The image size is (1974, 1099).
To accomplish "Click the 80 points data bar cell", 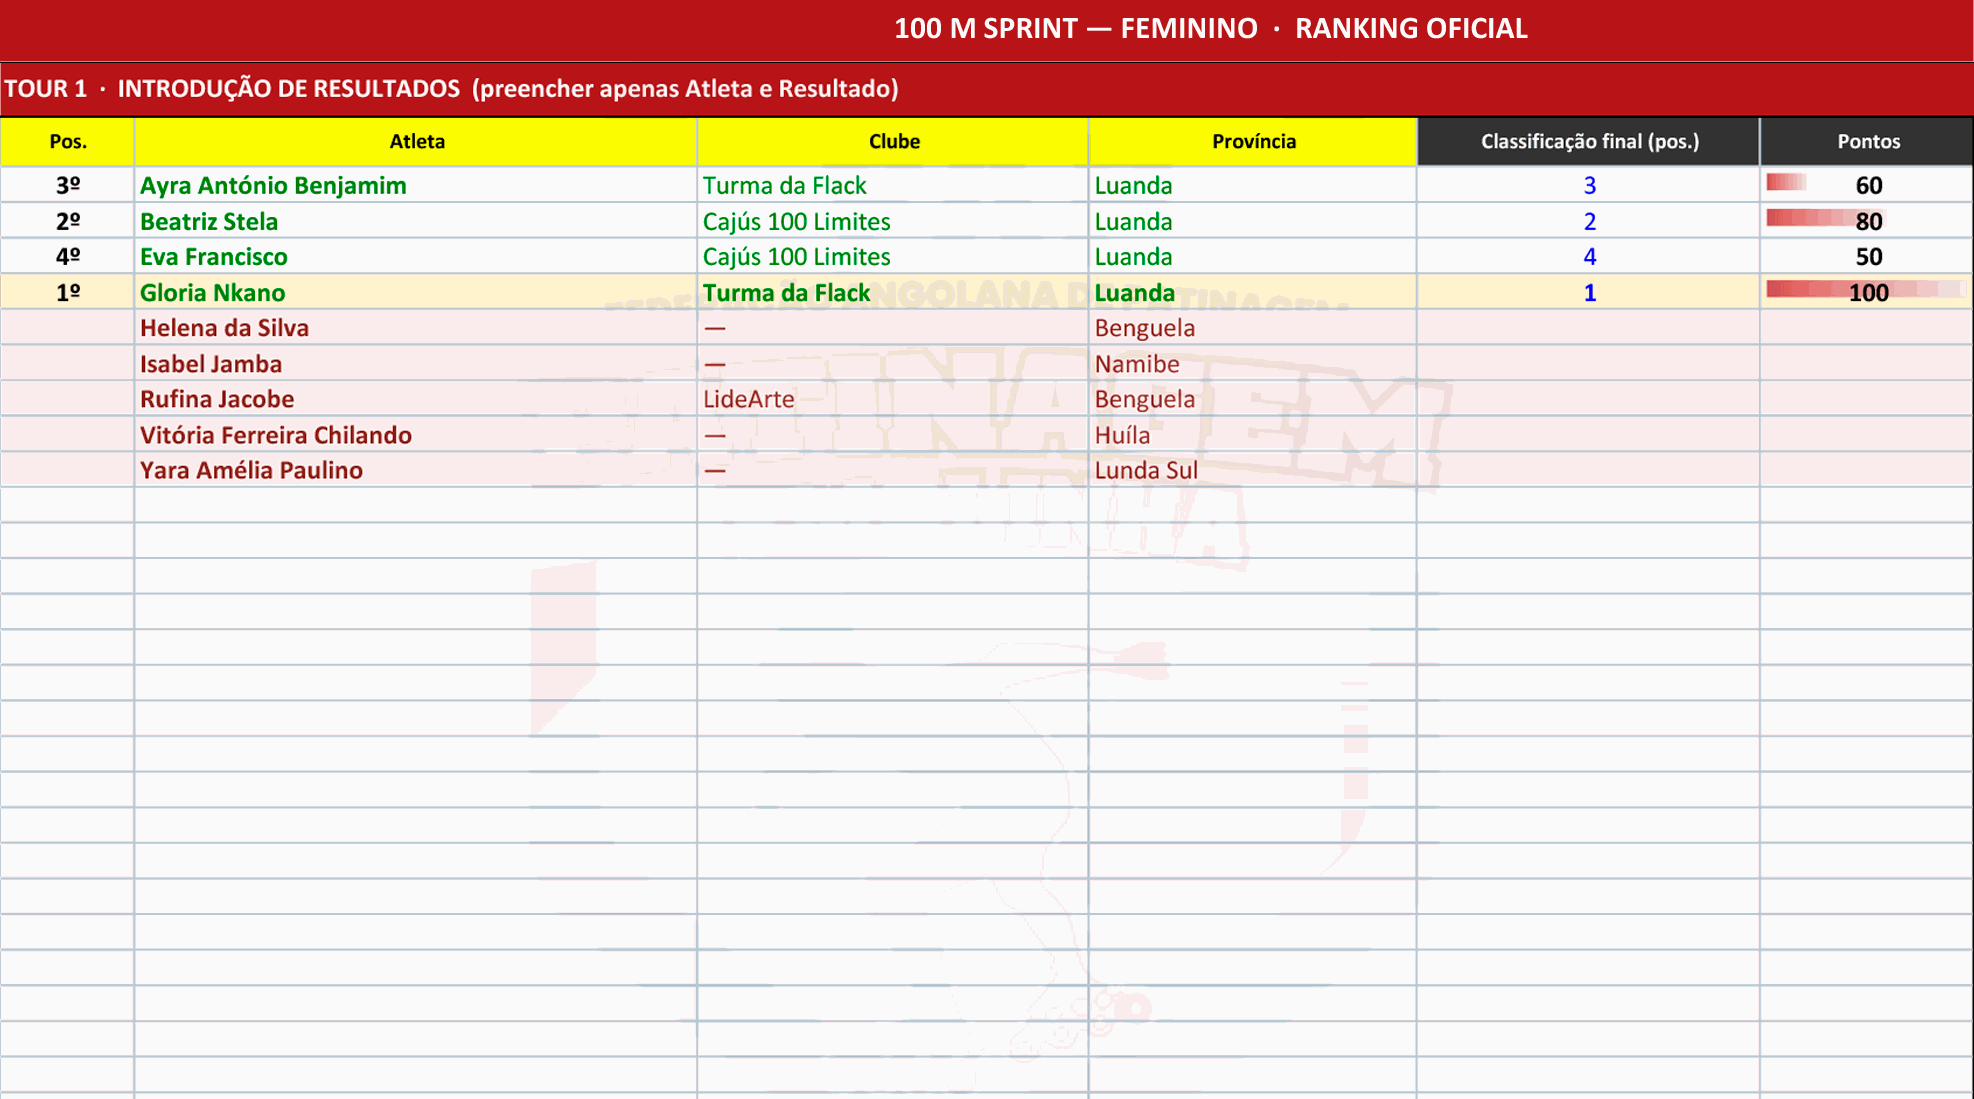I will coord(1867,221).
